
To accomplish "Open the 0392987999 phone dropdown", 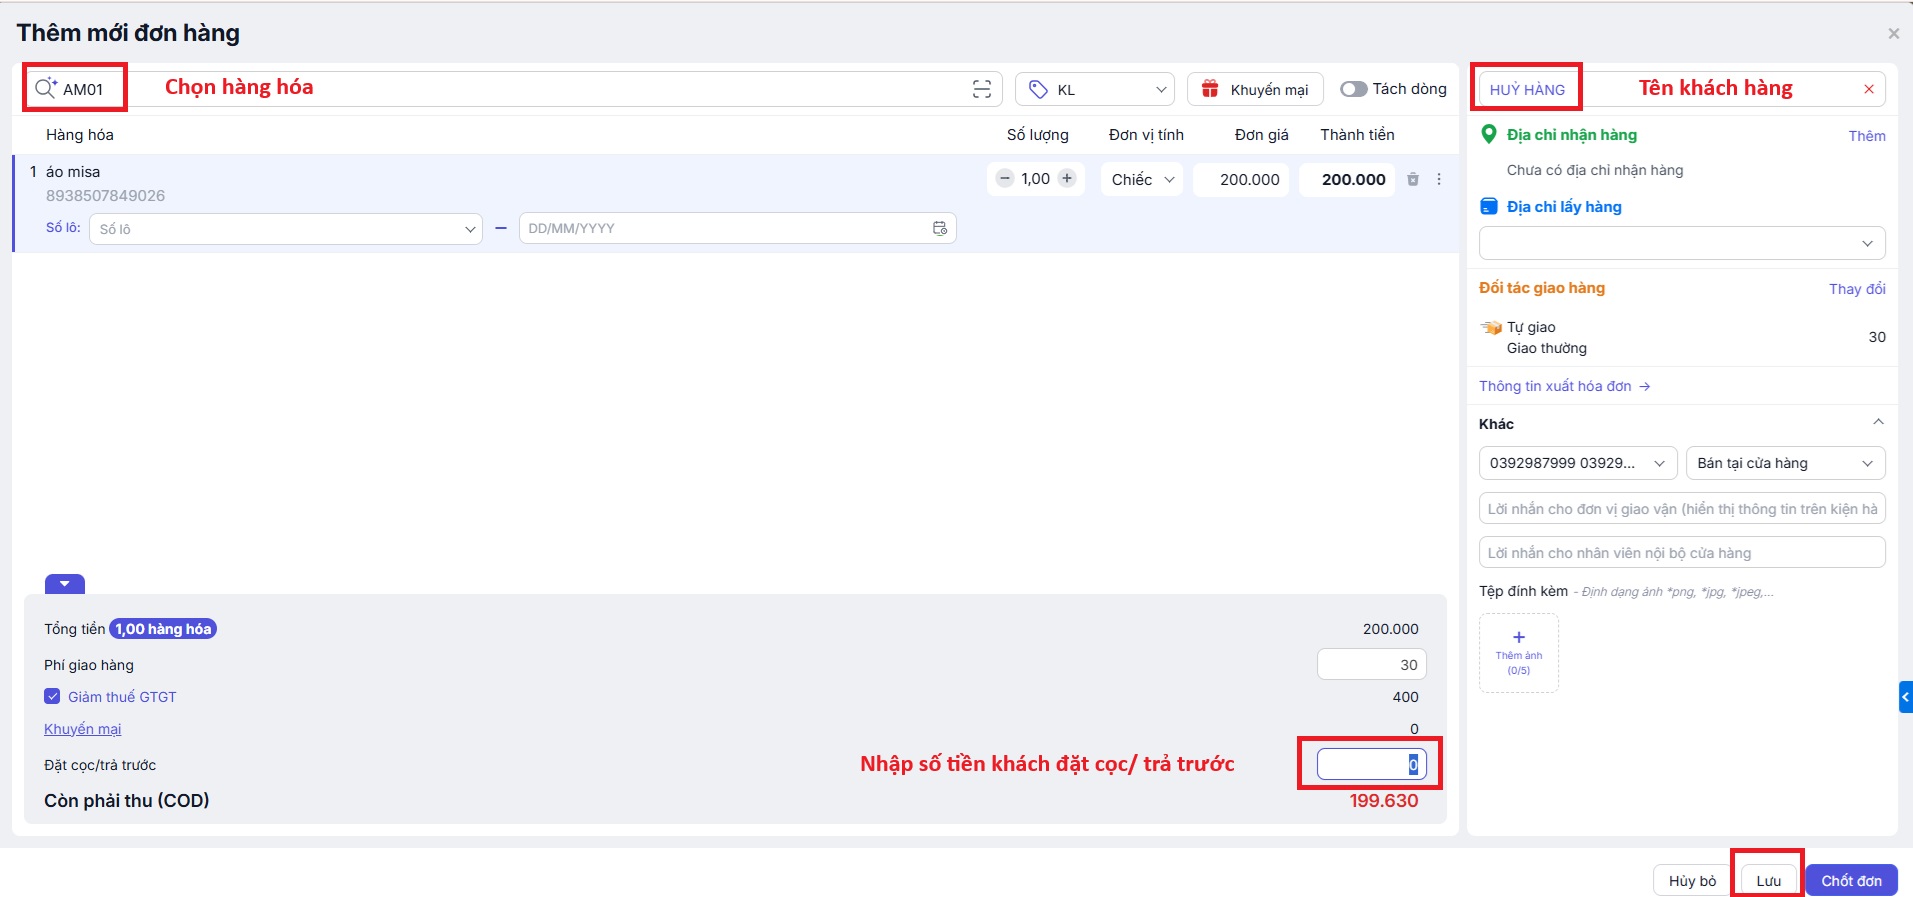I will pos(1578,463).
